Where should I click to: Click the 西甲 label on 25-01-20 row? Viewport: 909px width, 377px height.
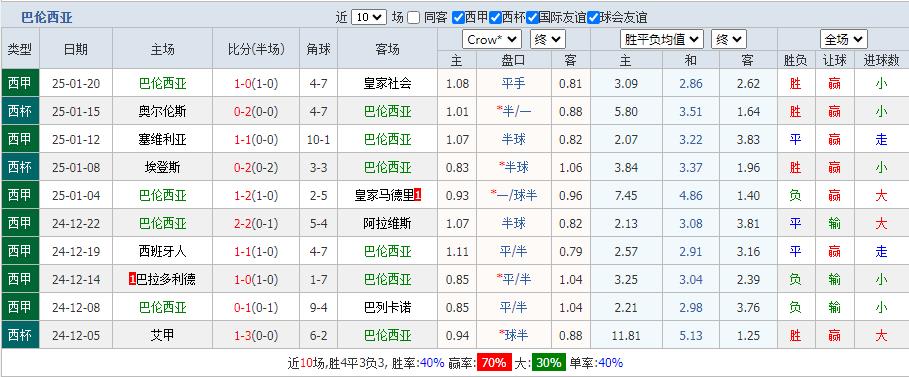[20, 84]
